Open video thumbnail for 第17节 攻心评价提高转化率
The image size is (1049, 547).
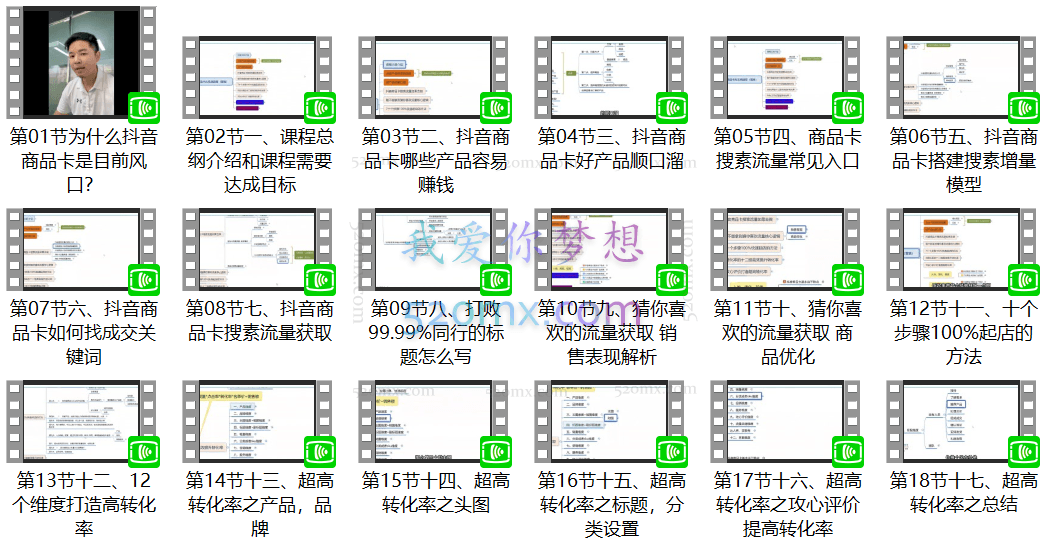click(x=785, y=421)
